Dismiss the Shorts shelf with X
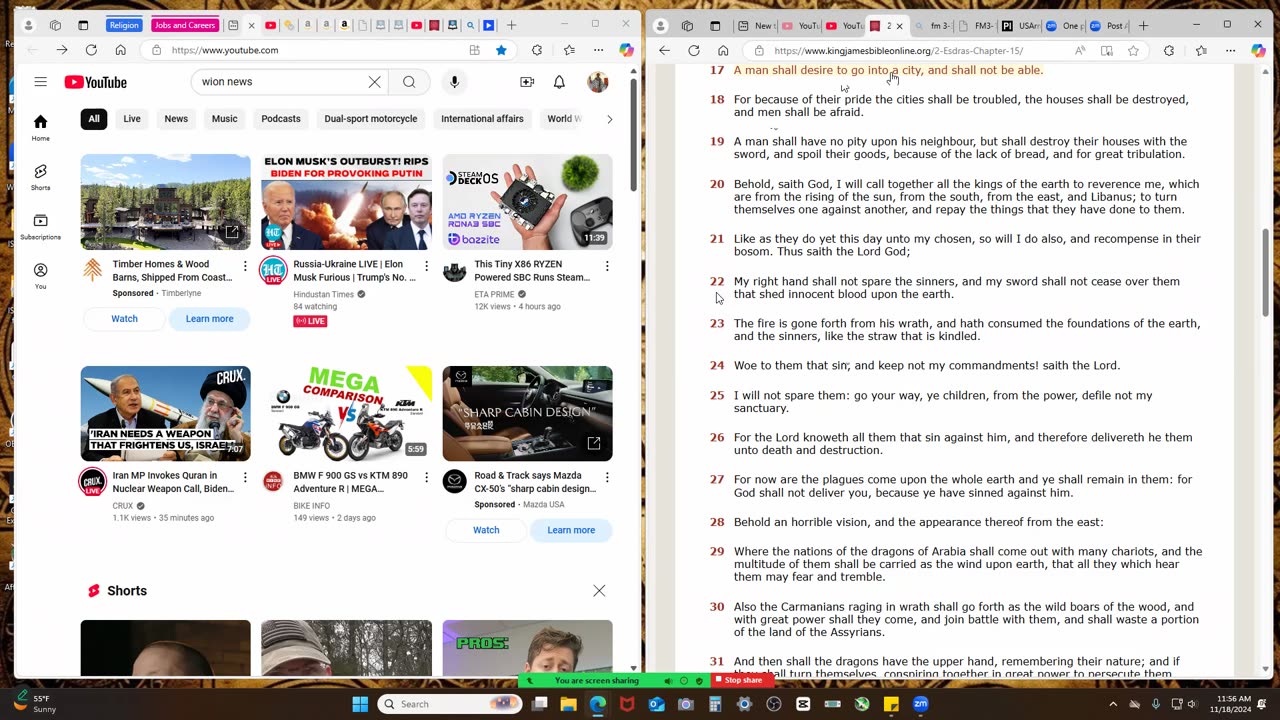The image size is (1280, 720). (599, 591)
